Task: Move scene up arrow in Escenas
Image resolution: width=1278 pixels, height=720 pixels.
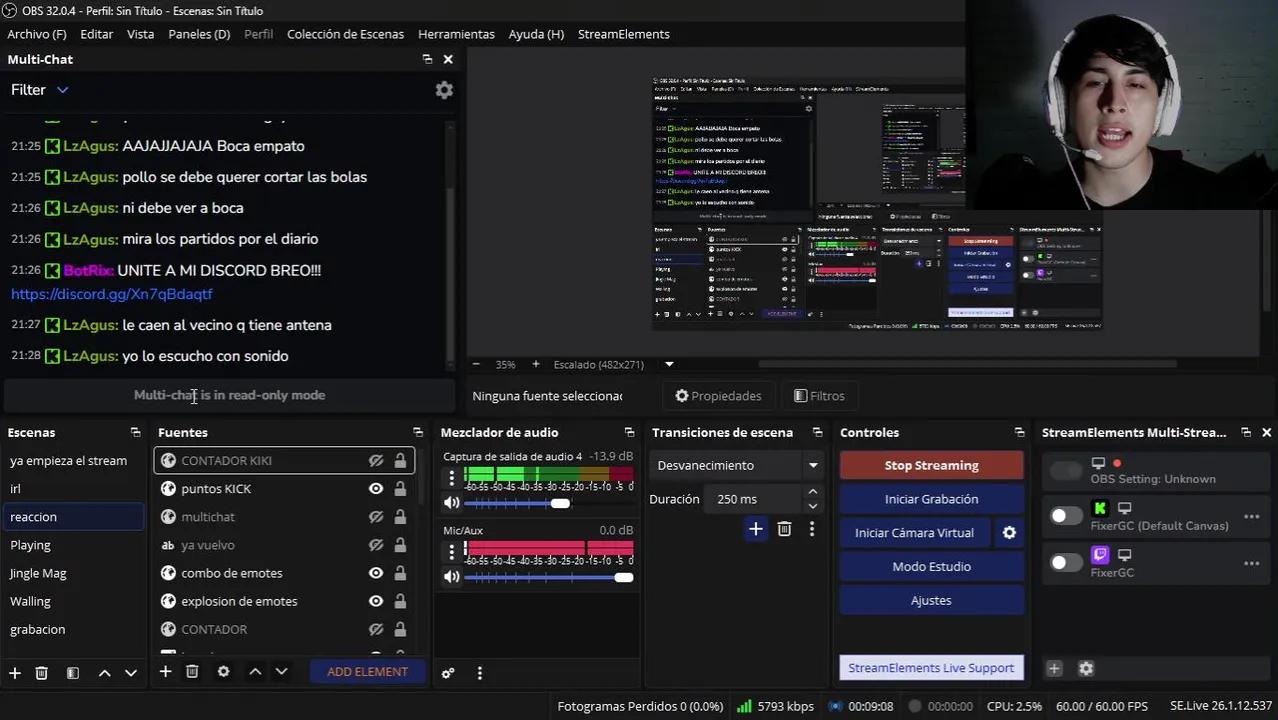Action: pos(104,673)
